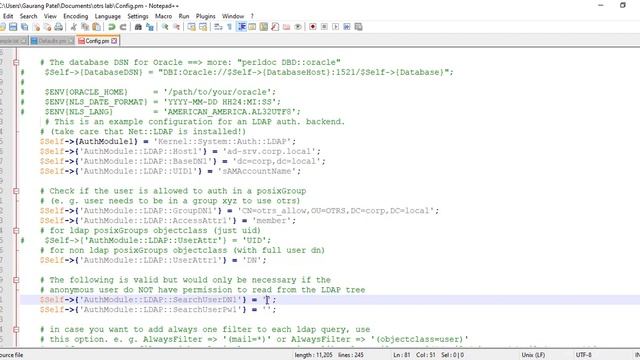Click the Save All toolbar icon
Image resolution: width=640 pixels, height=360 pixels.
point(24,27)
